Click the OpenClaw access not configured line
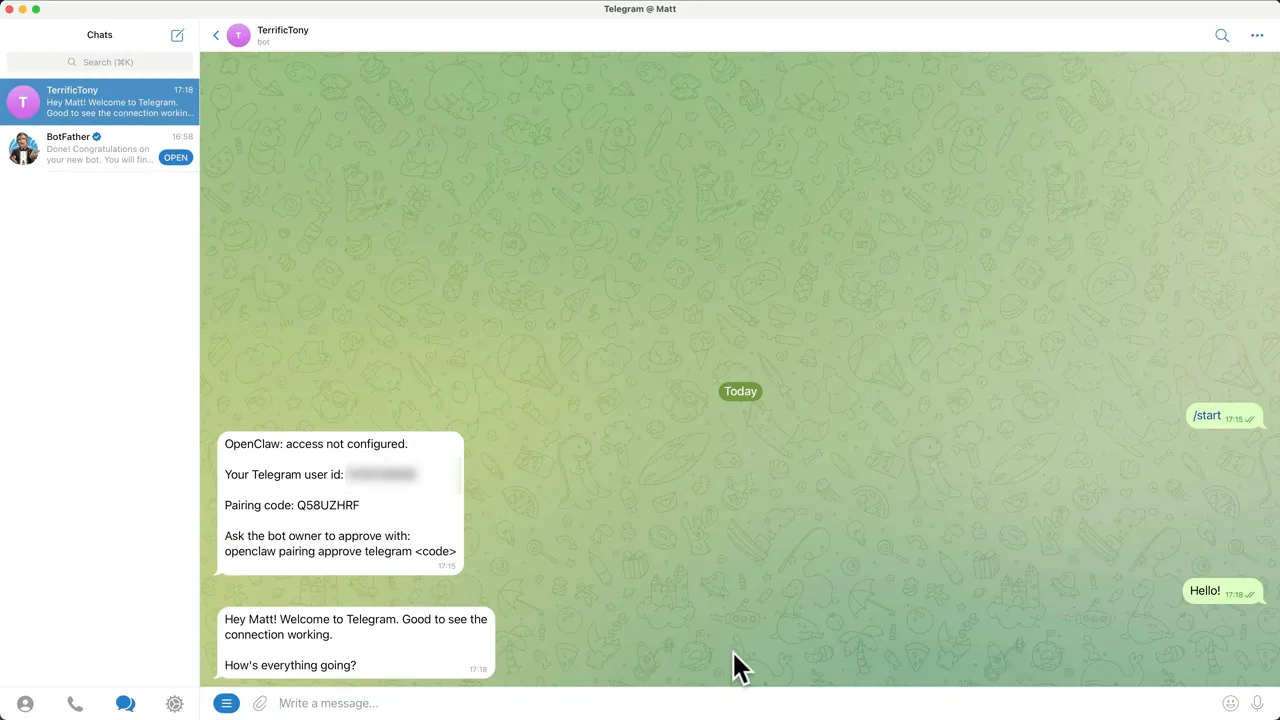The image size is (1280, 720). (x=316, y=444)
